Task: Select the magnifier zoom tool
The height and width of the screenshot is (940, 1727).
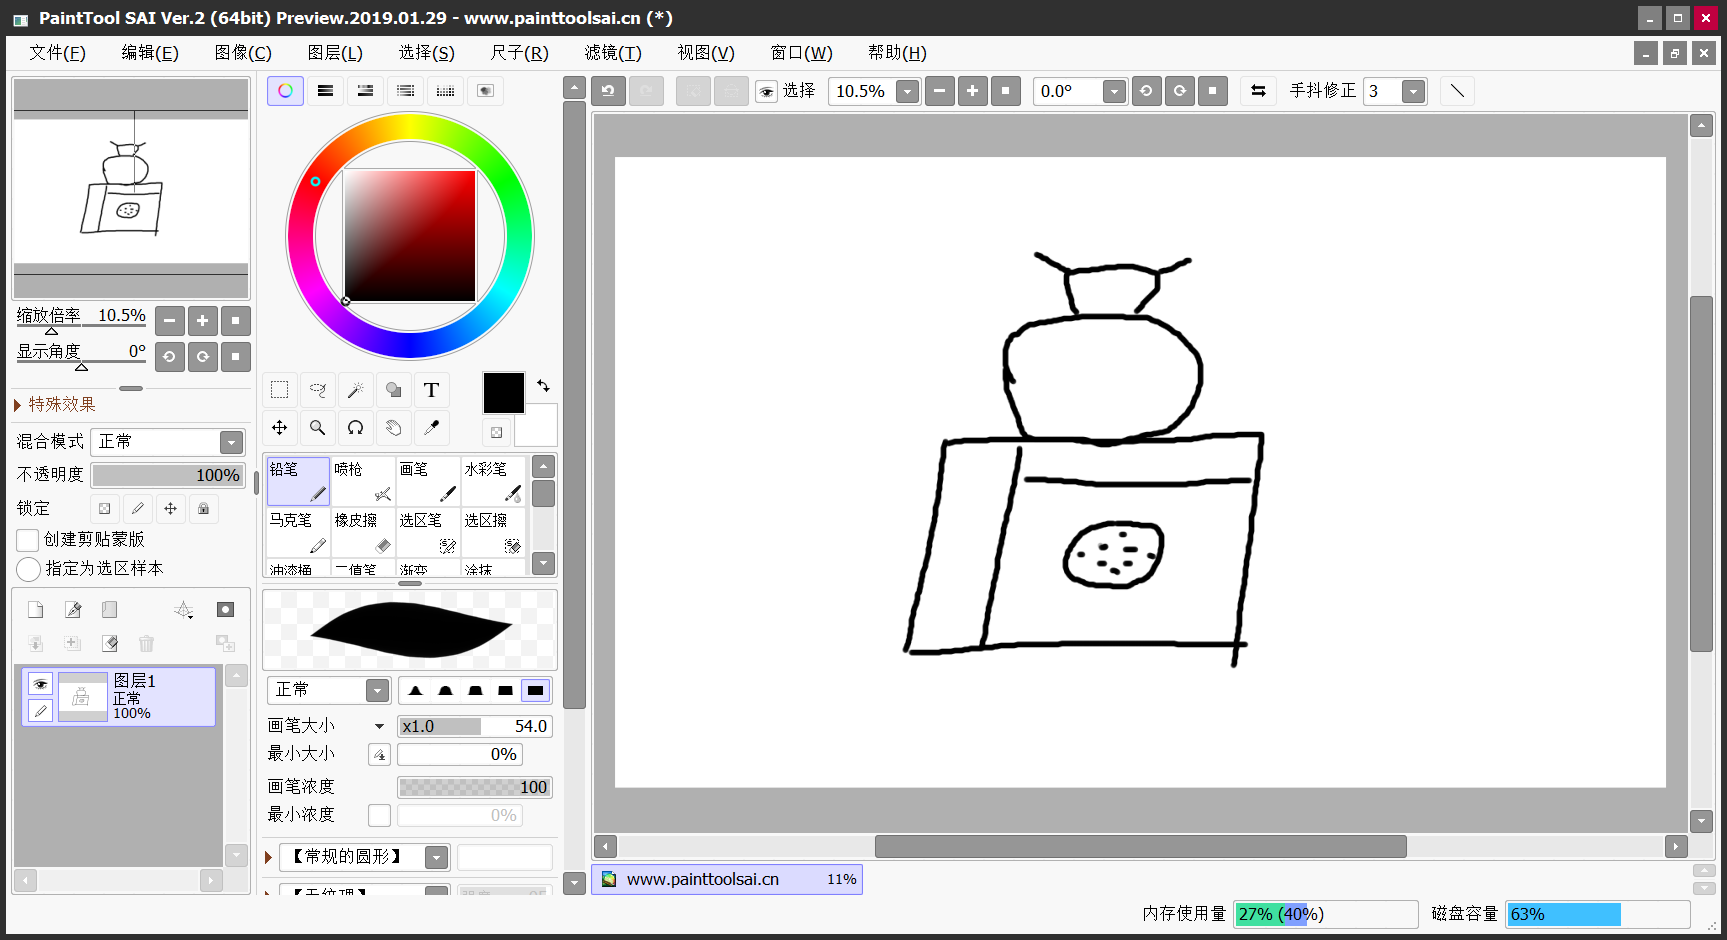Action: [318, 428]
